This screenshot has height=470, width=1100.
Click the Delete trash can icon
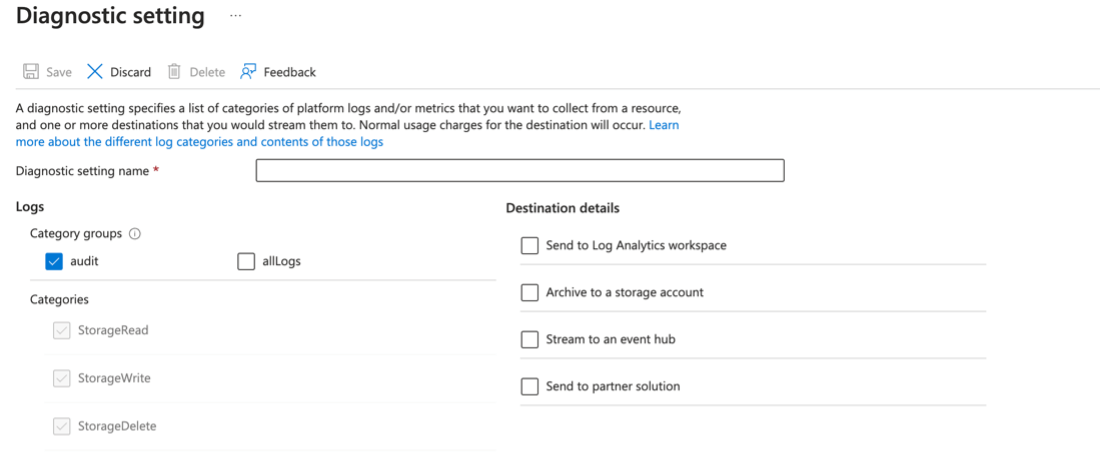point(174,72)
